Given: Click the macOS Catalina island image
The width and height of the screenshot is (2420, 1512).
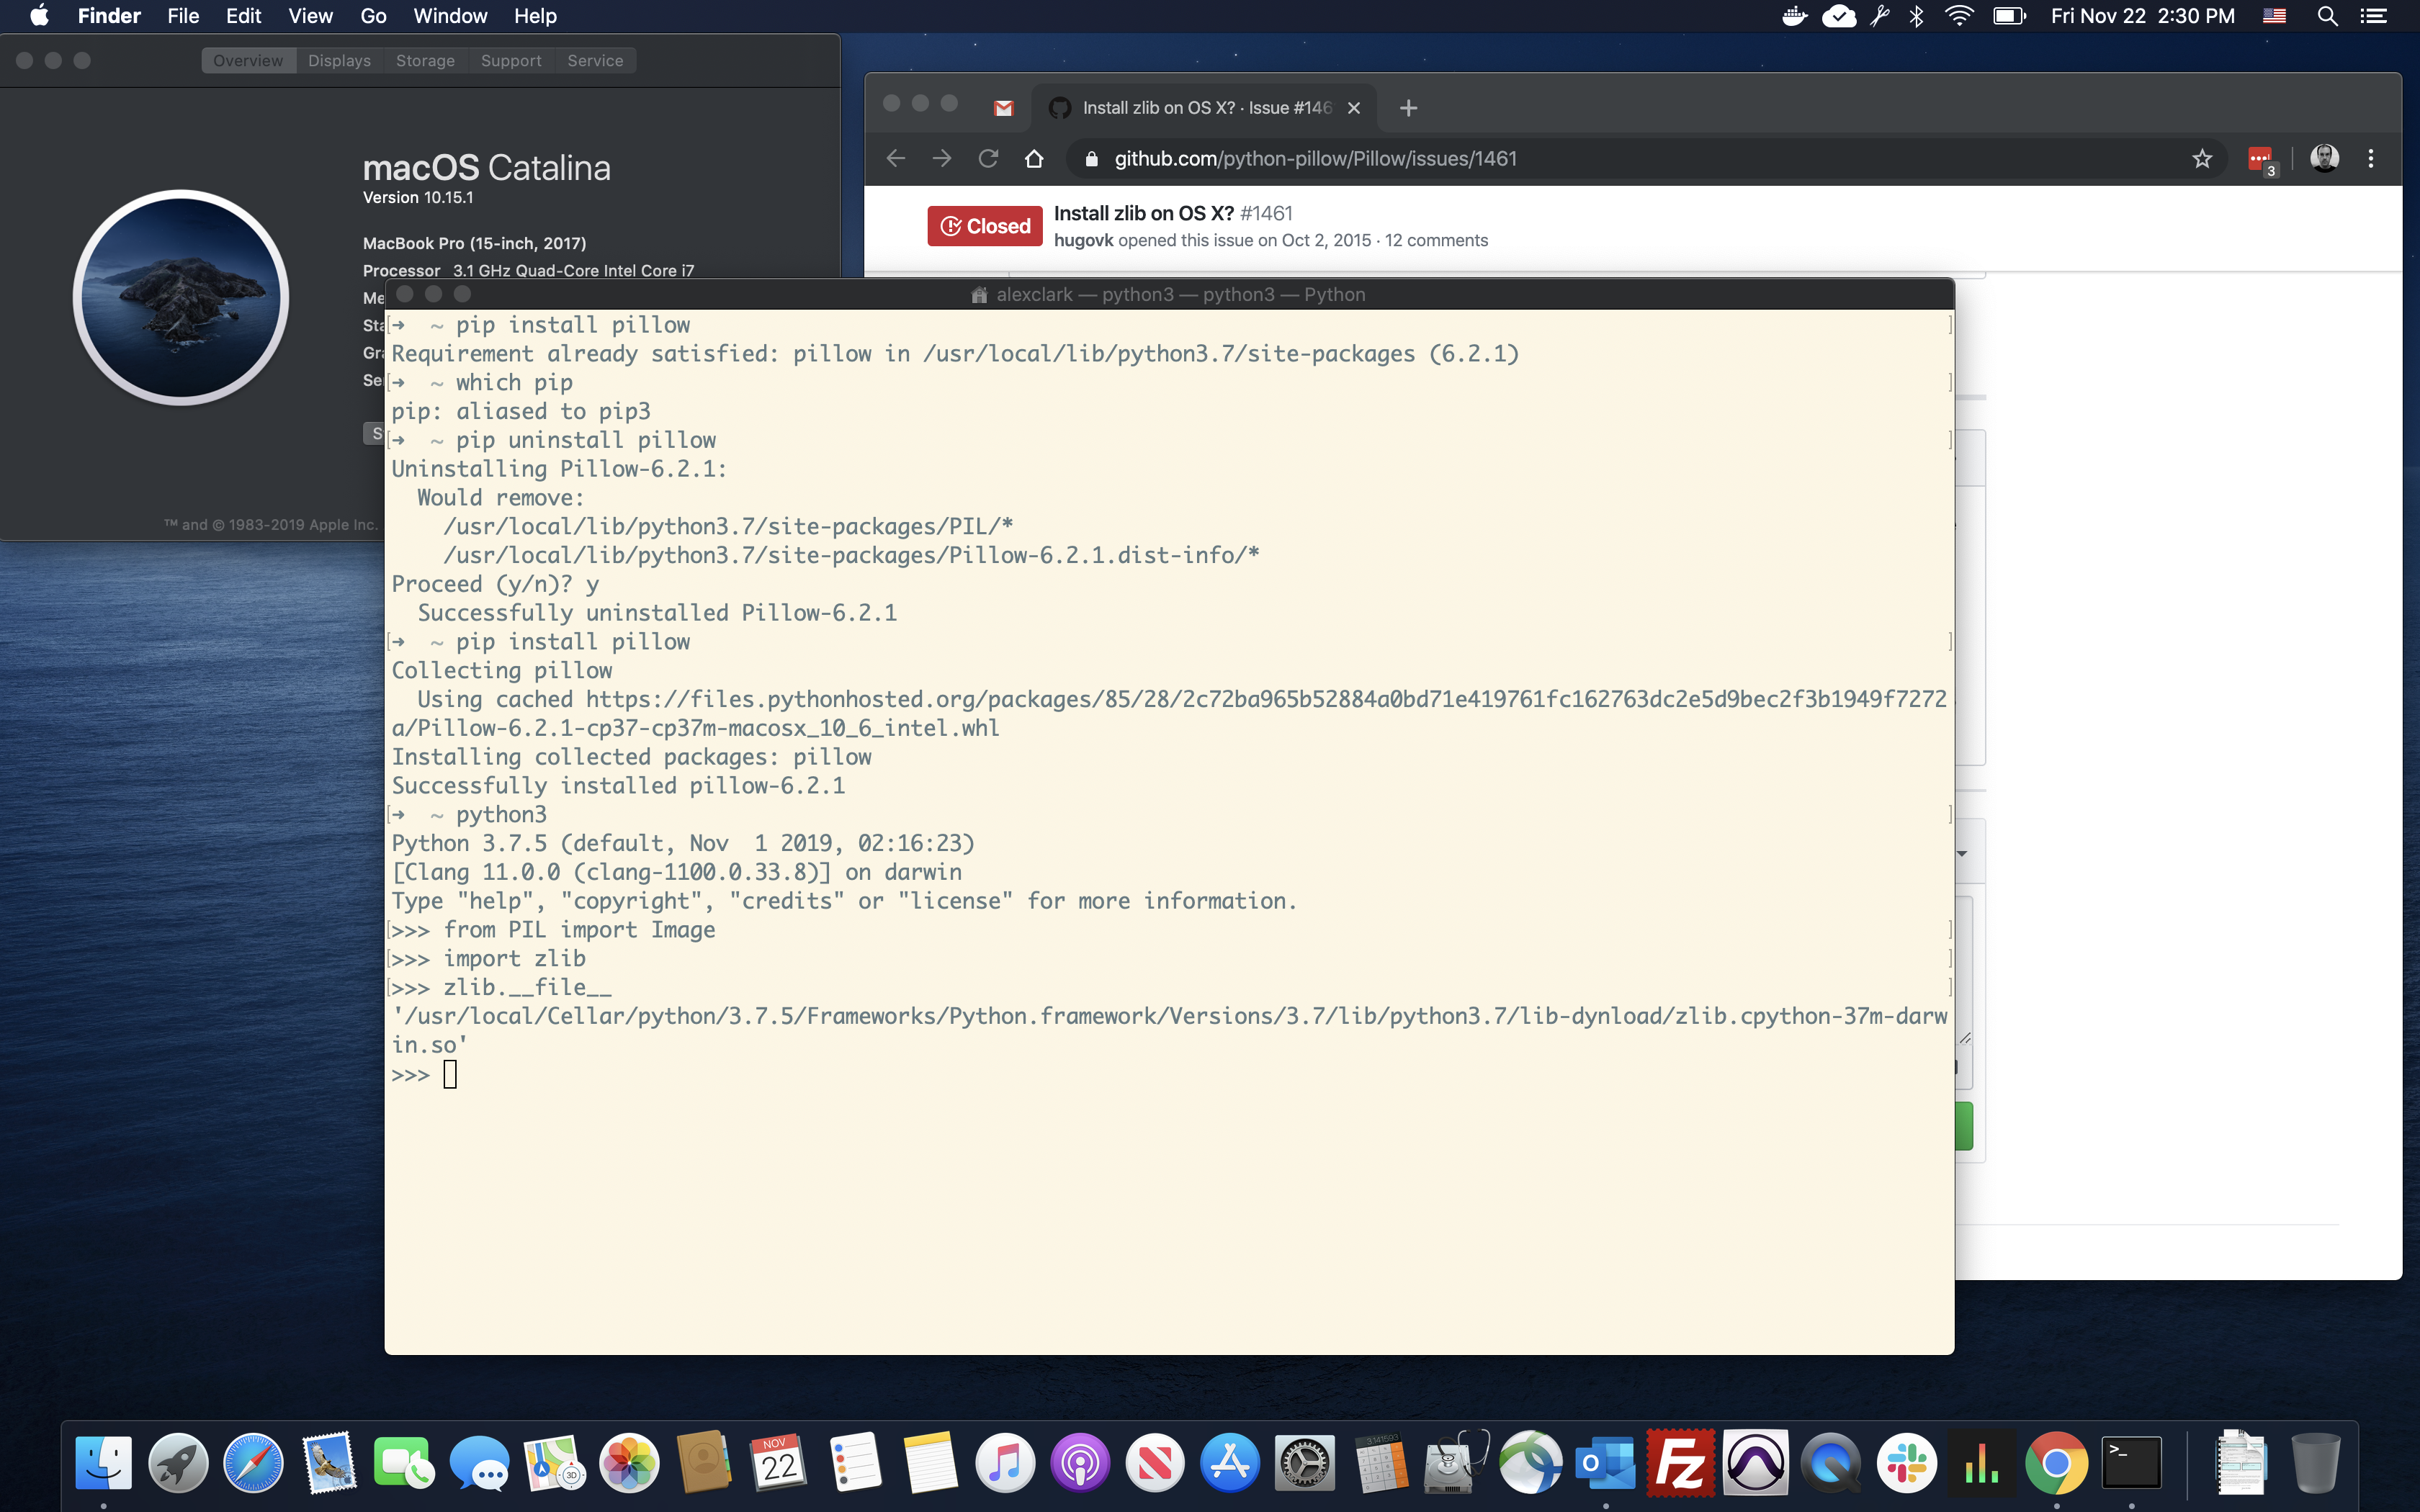Looking at the screenshot, I should (x=181, y=297).
